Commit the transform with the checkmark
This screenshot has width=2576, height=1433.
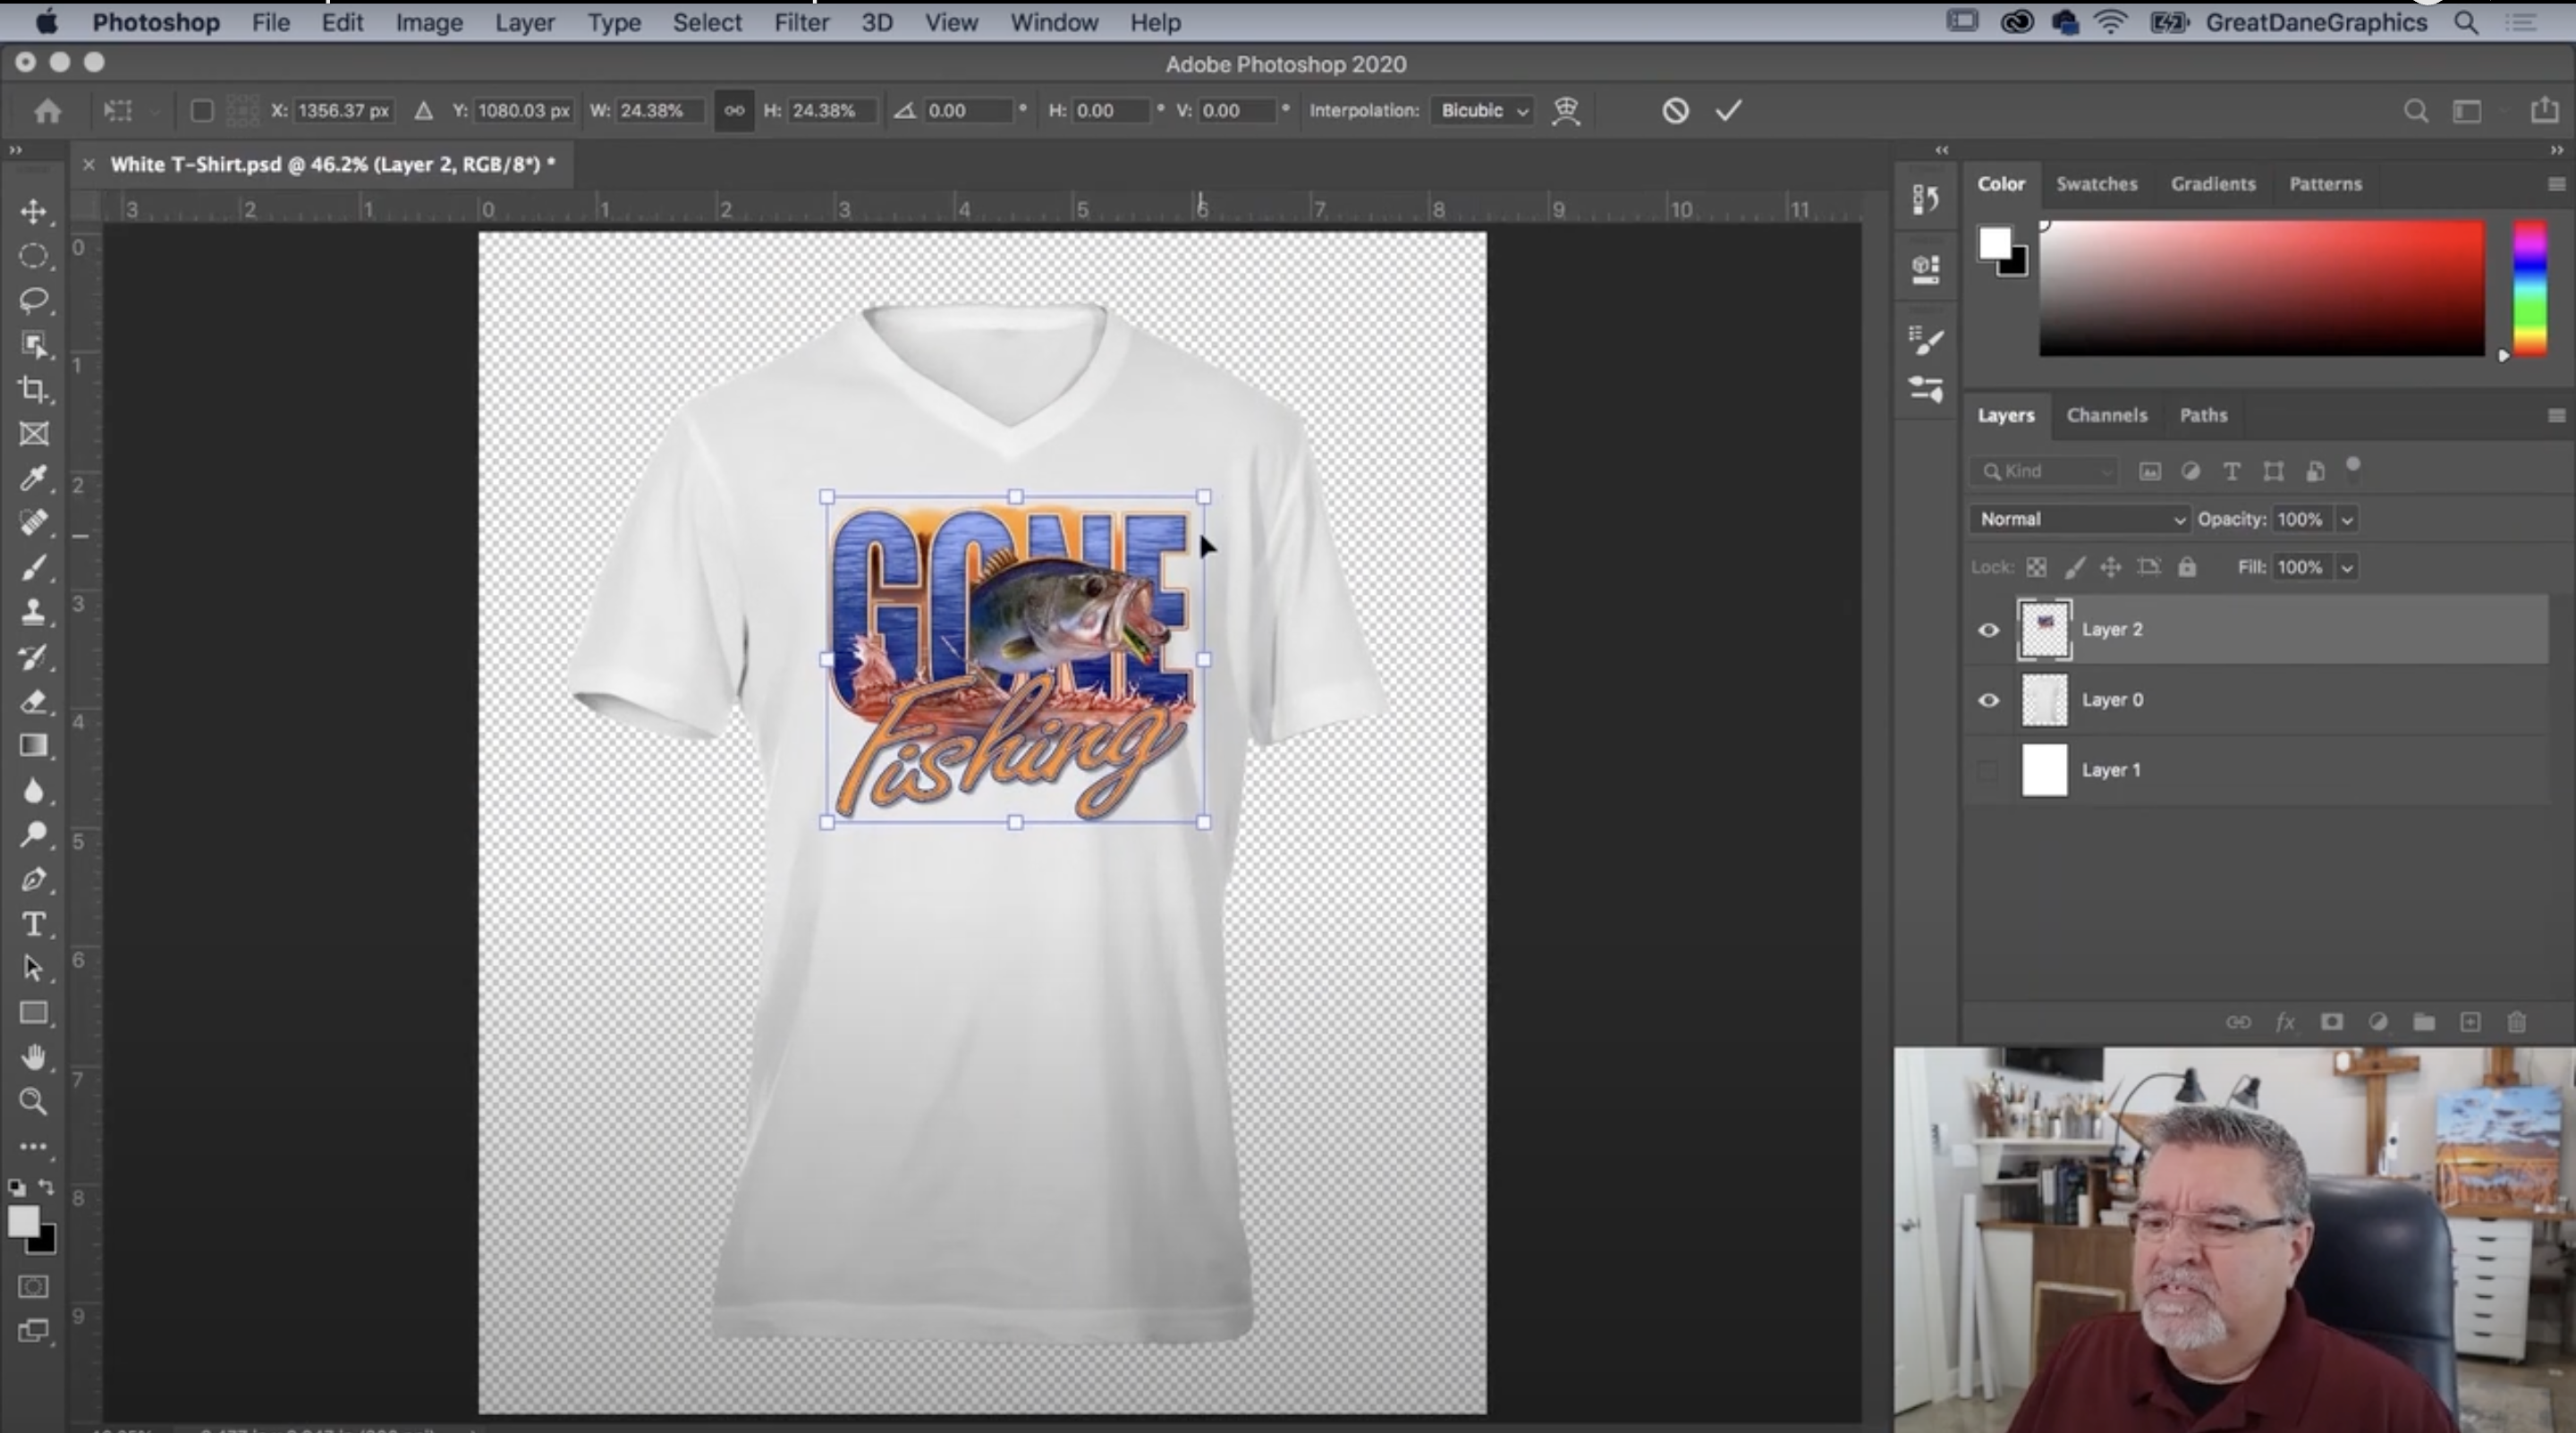coord(1728,110)
